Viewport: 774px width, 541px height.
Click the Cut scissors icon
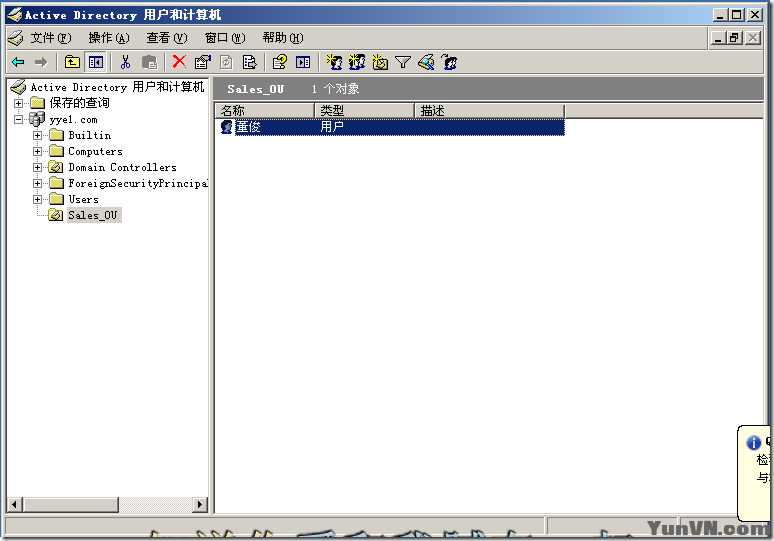[125, 62]
